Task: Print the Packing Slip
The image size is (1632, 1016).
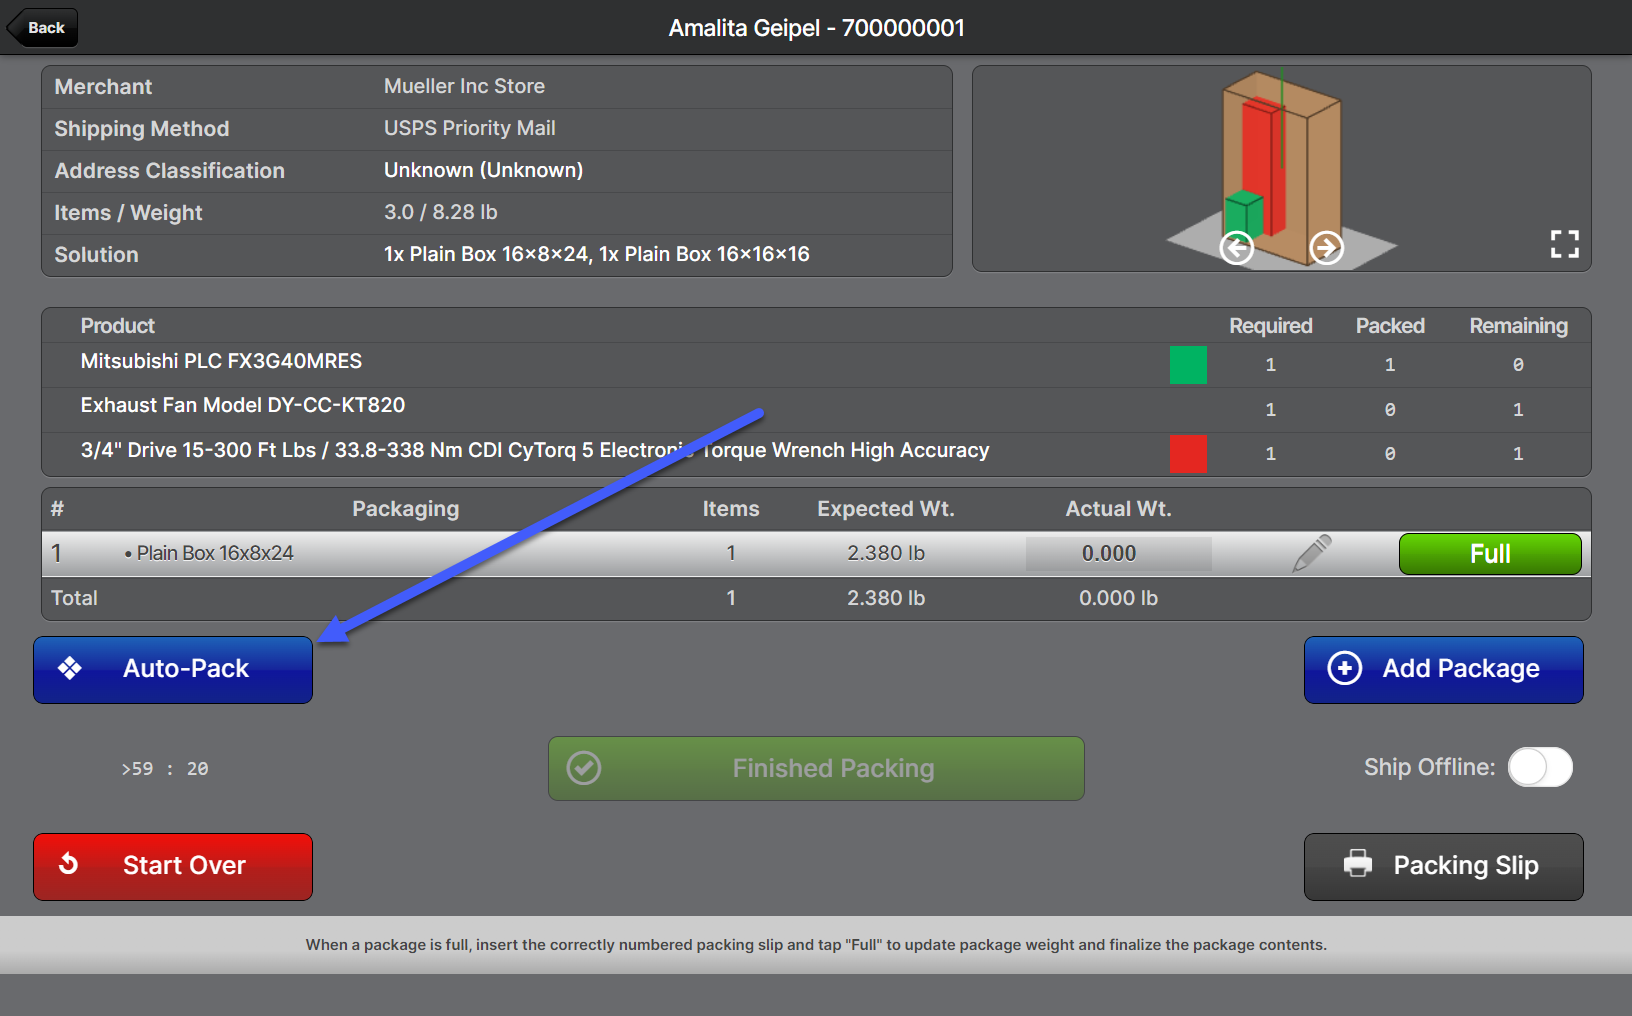Action: tap(1443, 866)
